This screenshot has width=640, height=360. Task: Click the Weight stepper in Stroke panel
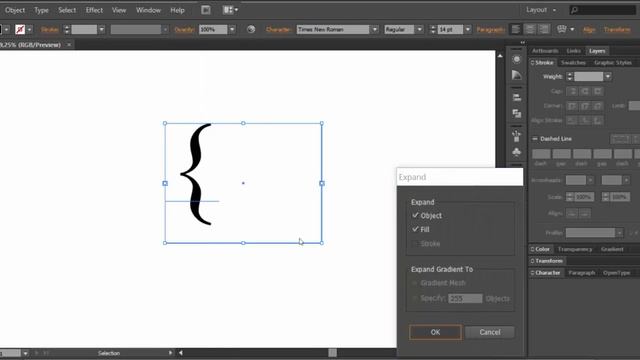[x=570, y=76]
